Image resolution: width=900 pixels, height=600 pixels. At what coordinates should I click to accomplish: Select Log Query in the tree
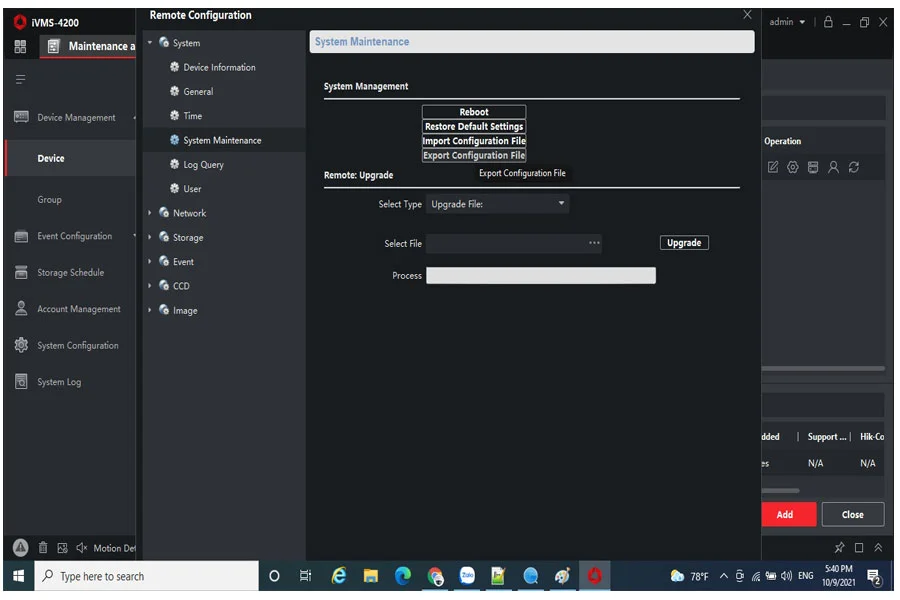pyautogui.click(x=203, y=165)
